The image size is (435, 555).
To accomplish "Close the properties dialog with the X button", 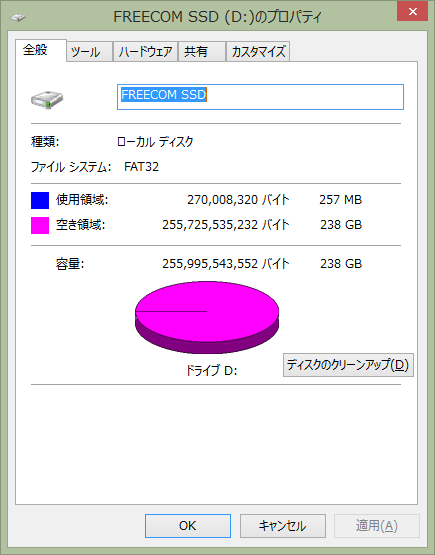I will click(x=412, y=11).
